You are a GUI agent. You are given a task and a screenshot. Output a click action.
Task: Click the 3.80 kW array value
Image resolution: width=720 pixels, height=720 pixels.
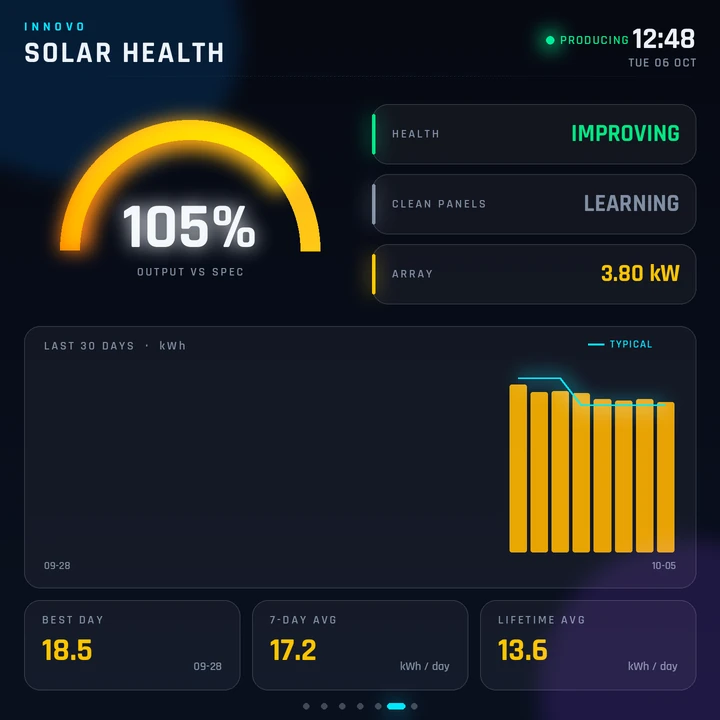point(640,273)
